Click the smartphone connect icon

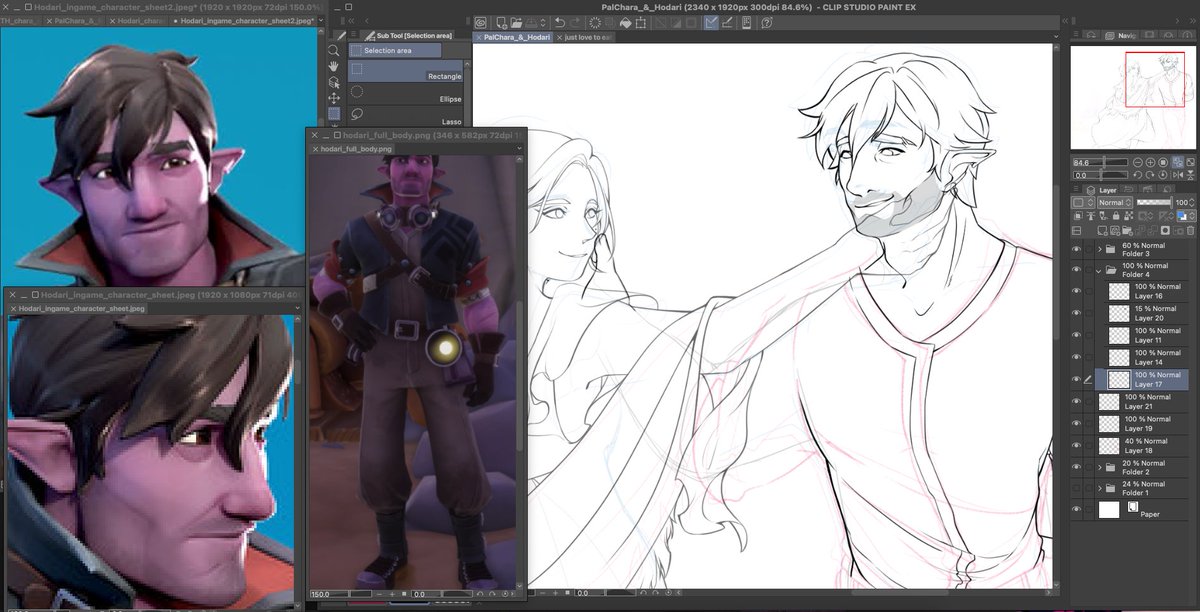746,22
